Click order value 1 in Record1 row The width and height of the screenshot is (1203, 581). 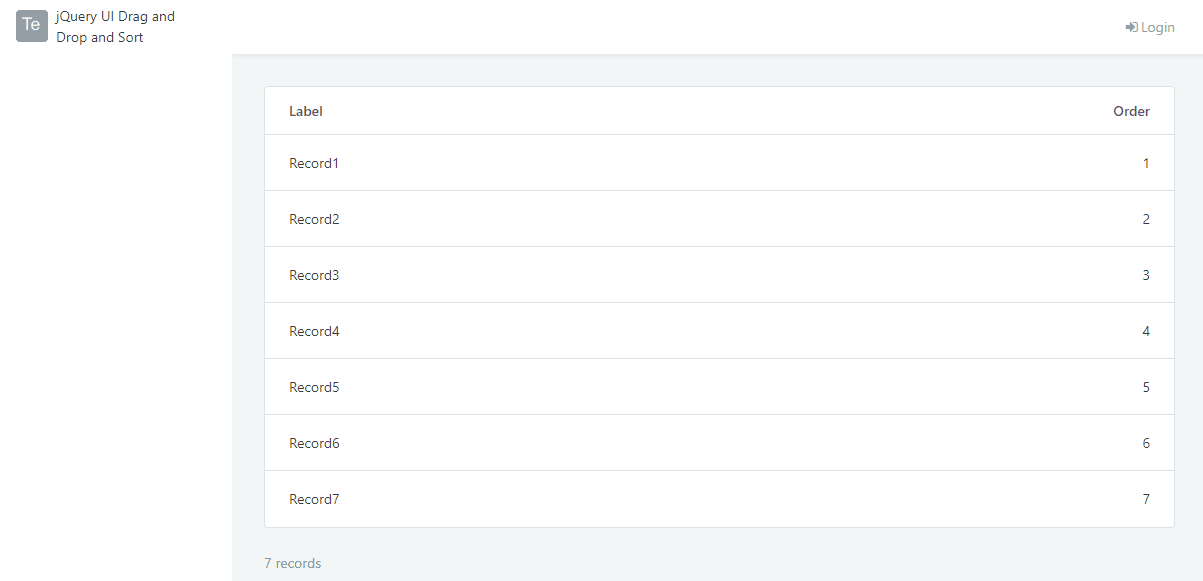click(1146, 163)
